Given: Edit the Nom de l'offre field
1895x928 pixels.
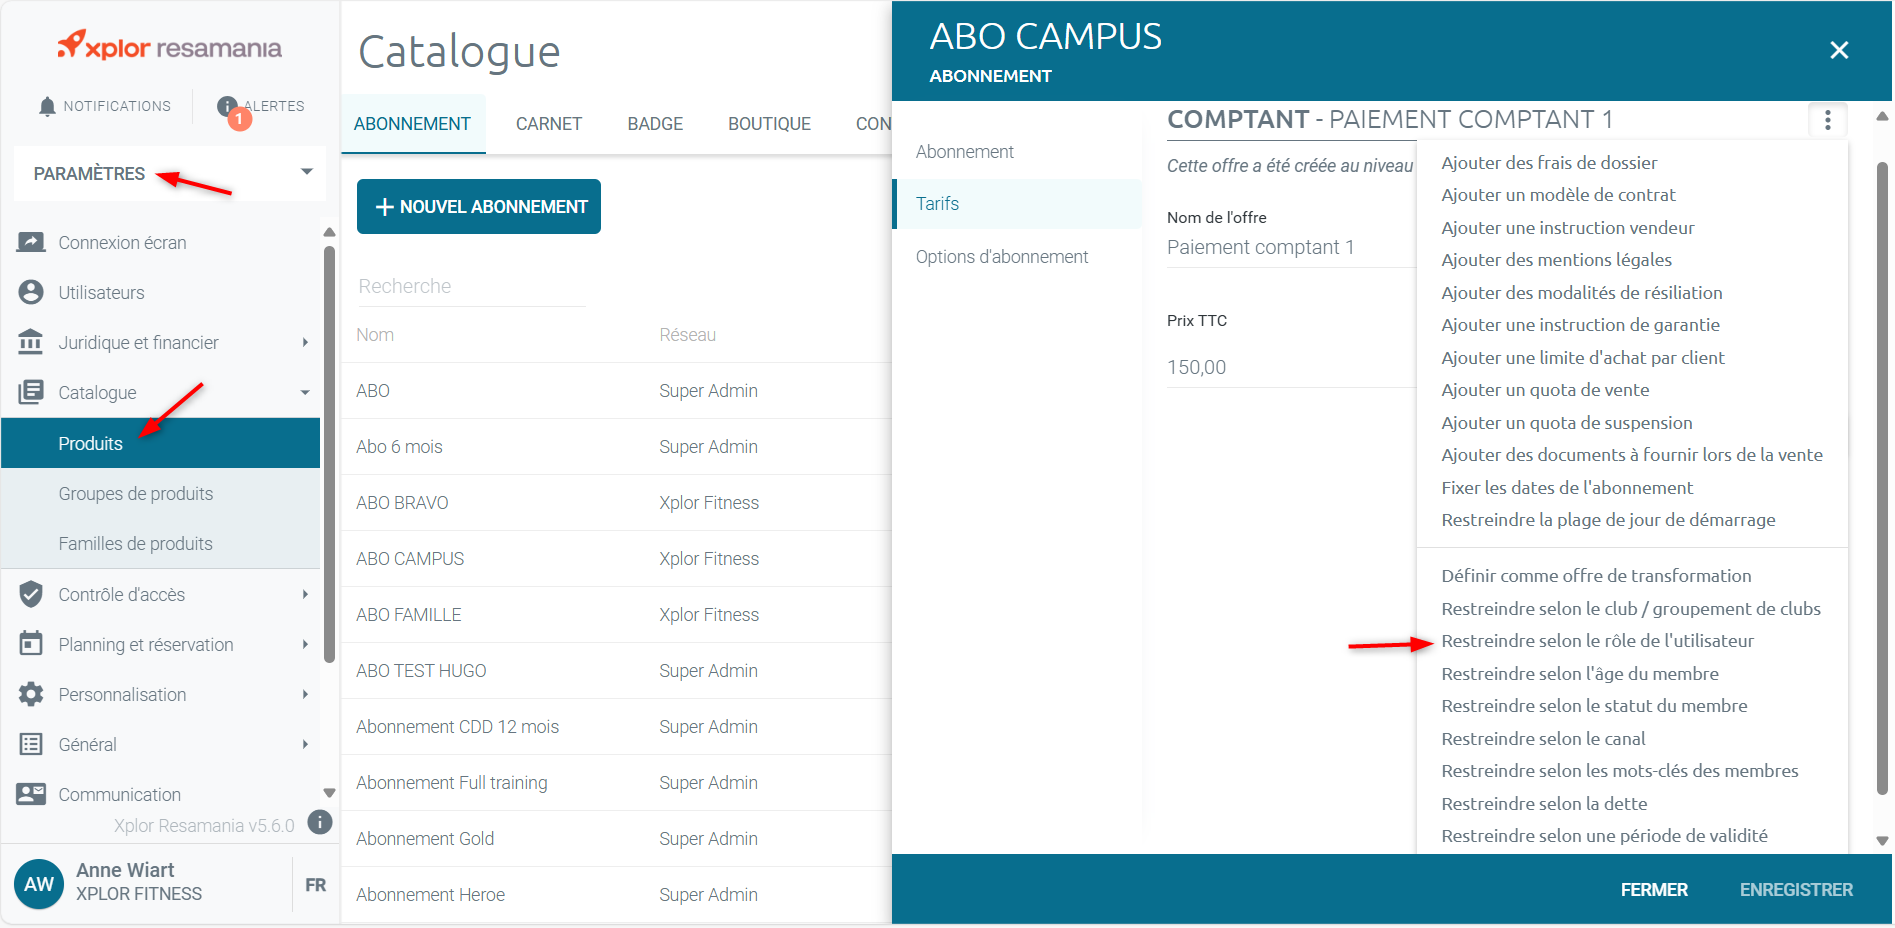Looking at the screenshot, I should [x=1290, y=247].
